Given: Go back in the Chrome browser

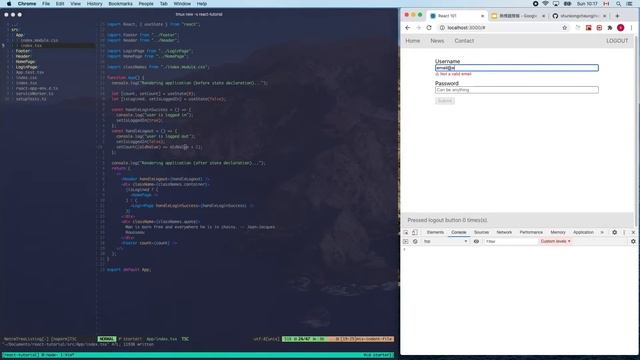Looking at the screenshot, I should point(408,28).
